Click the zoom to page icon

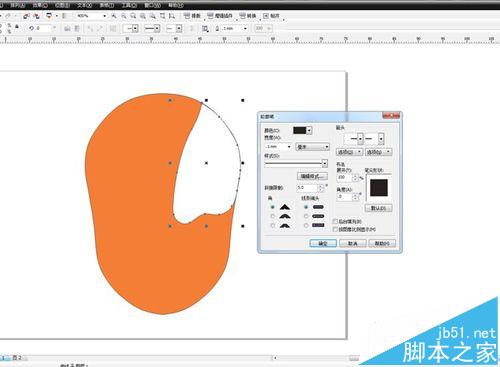162,16
